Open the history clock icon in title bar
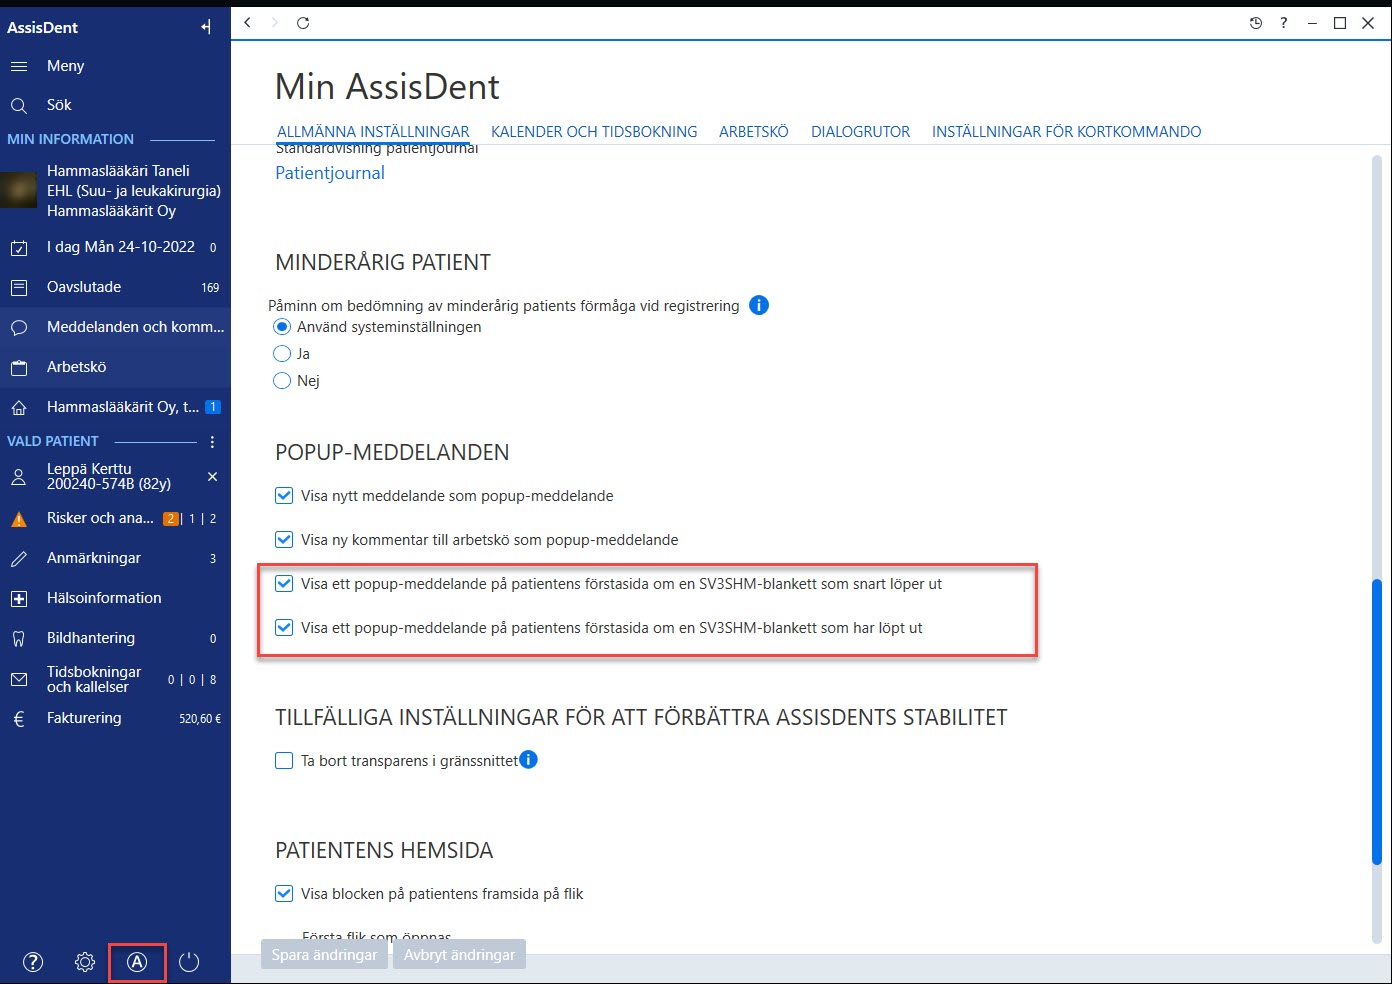The width and height of the screenshot is (1392, 984). click(x=1256, y=23)
